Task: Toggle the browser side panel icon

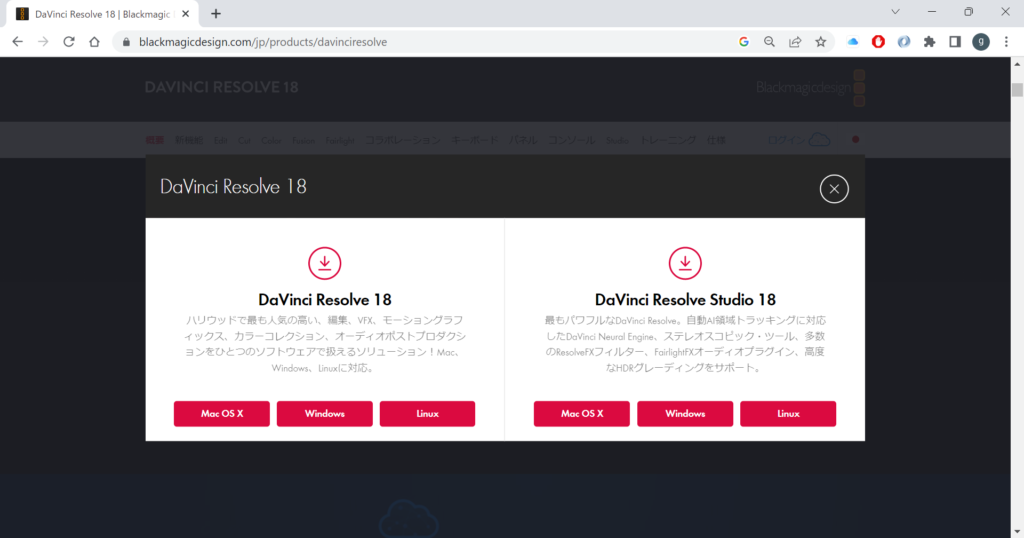Action: [x=955, y=42]
